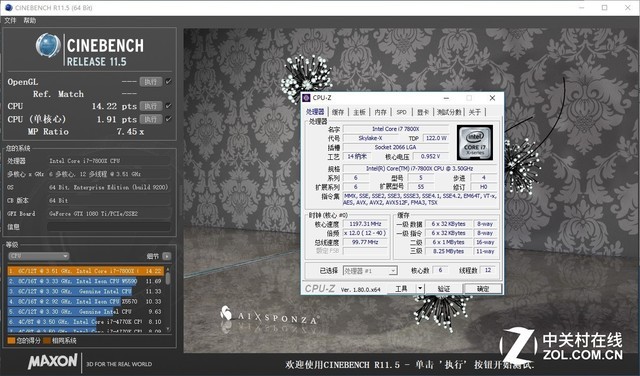
Task: Click the CPU-Z title bar icon
Action: tap(307, 98)
